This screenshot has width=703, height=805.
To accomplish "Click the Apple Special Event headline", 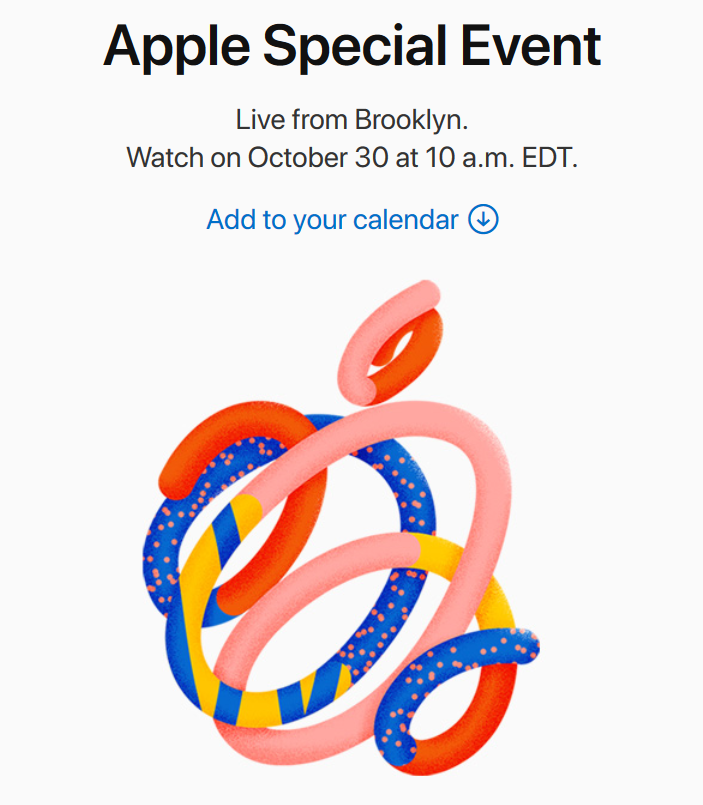I will 352,47.
